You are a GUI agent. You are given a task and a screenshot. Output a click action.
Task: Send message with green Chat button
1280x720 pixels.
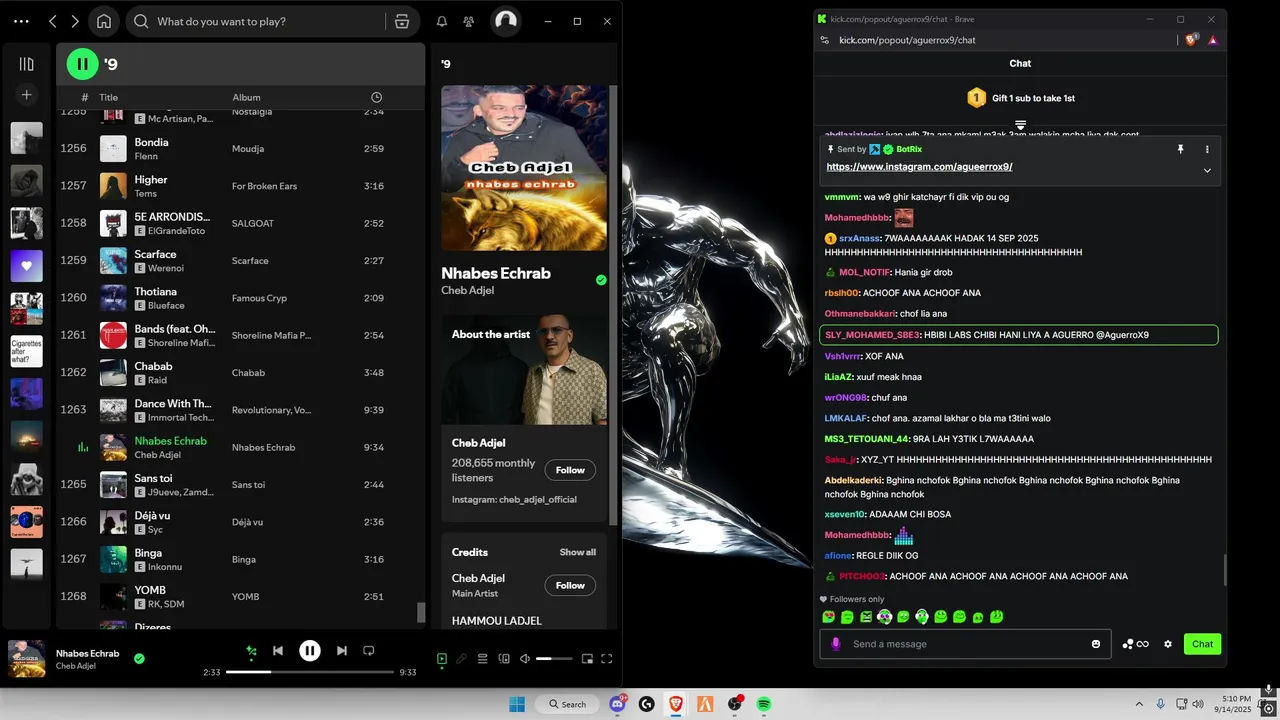coord(1202,644)
